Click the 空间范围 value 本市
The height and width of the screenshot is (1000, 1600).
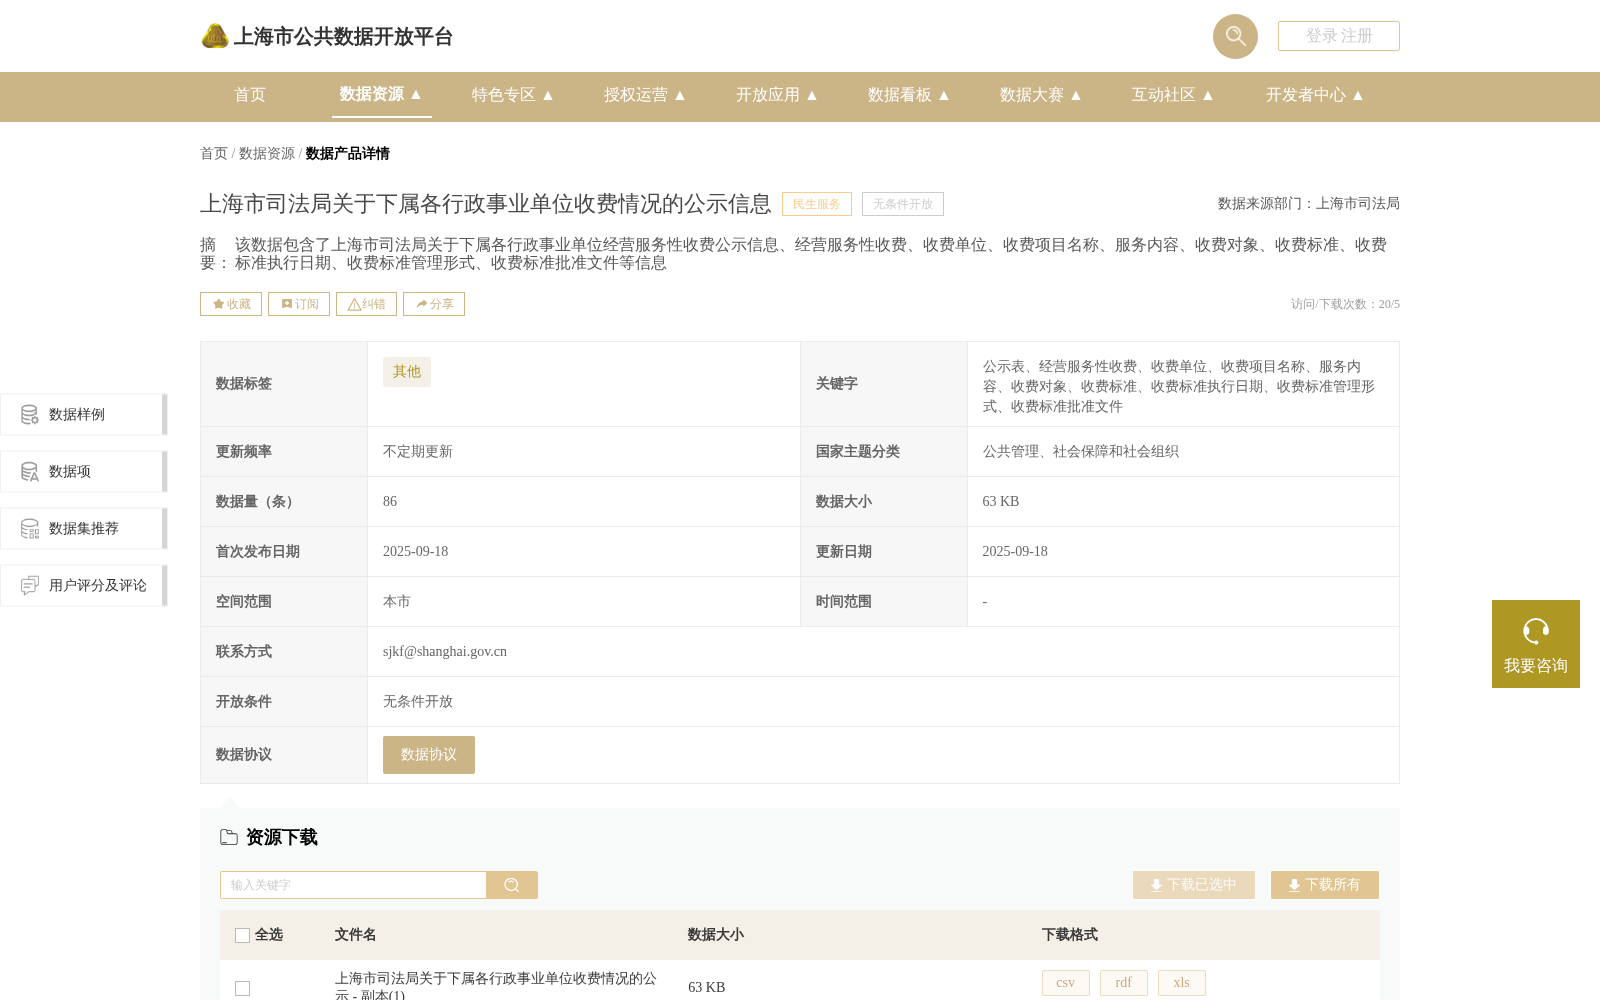pyautogui.click(x=397, y=602)
